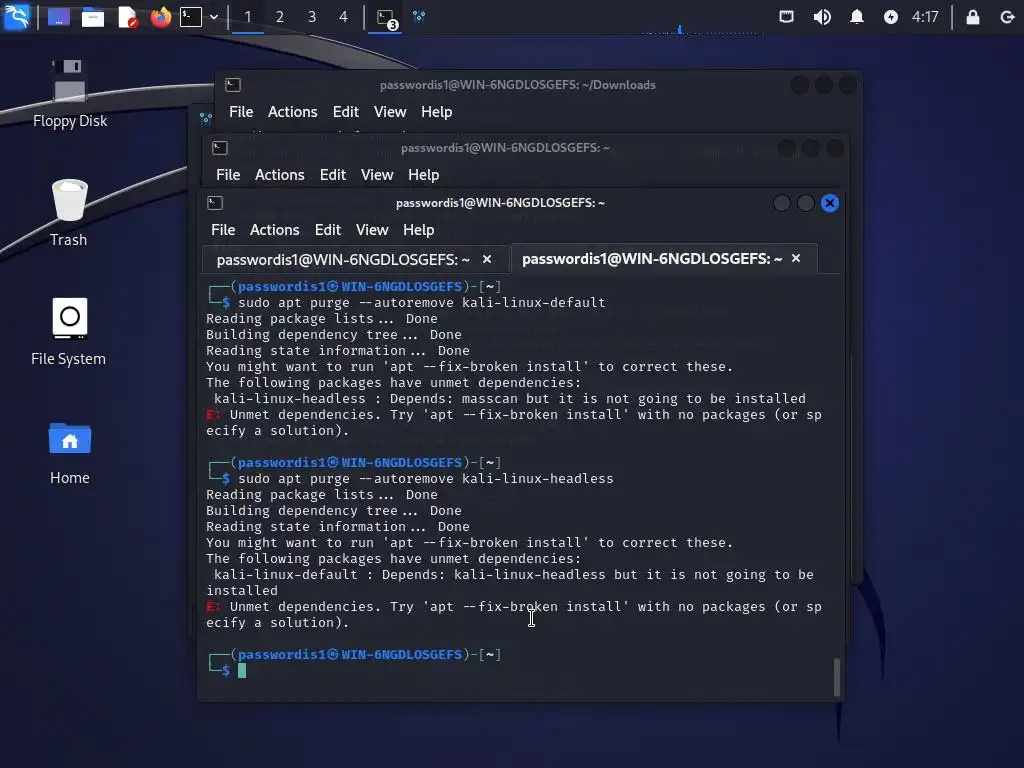
Task: Click the 'Depends: masscan' error line
Action: tap(510, 398)
